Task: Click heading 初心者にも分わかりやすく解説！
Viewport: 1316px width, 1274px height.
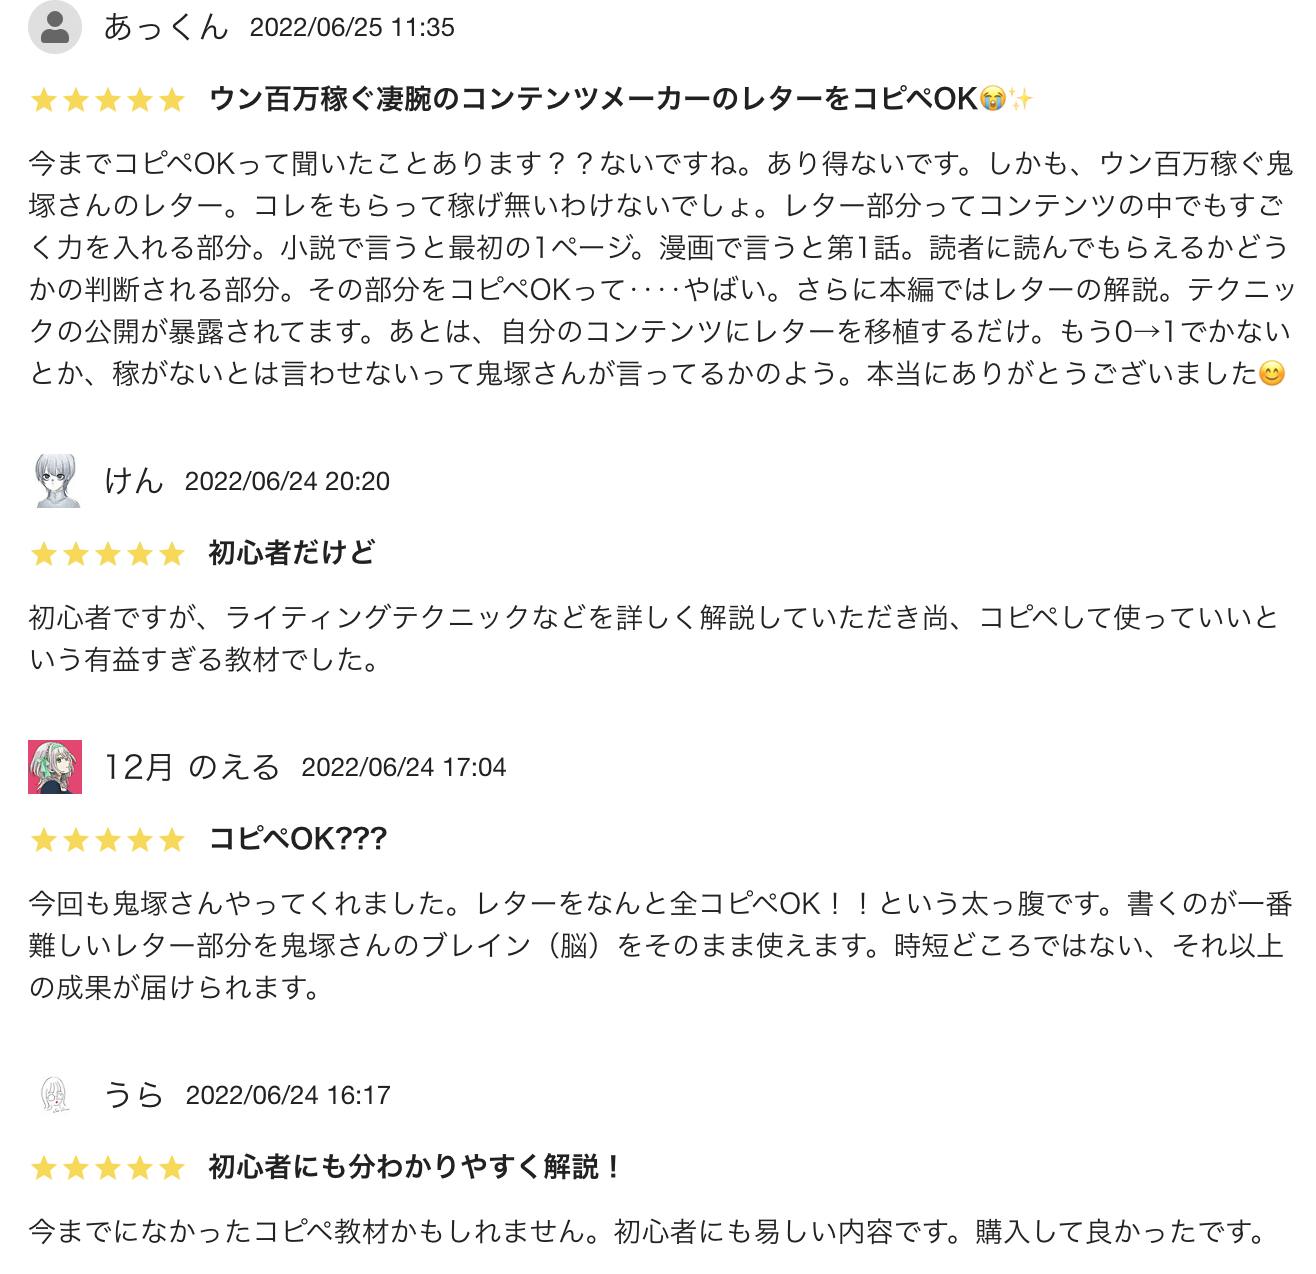Action: point(416,1167)
